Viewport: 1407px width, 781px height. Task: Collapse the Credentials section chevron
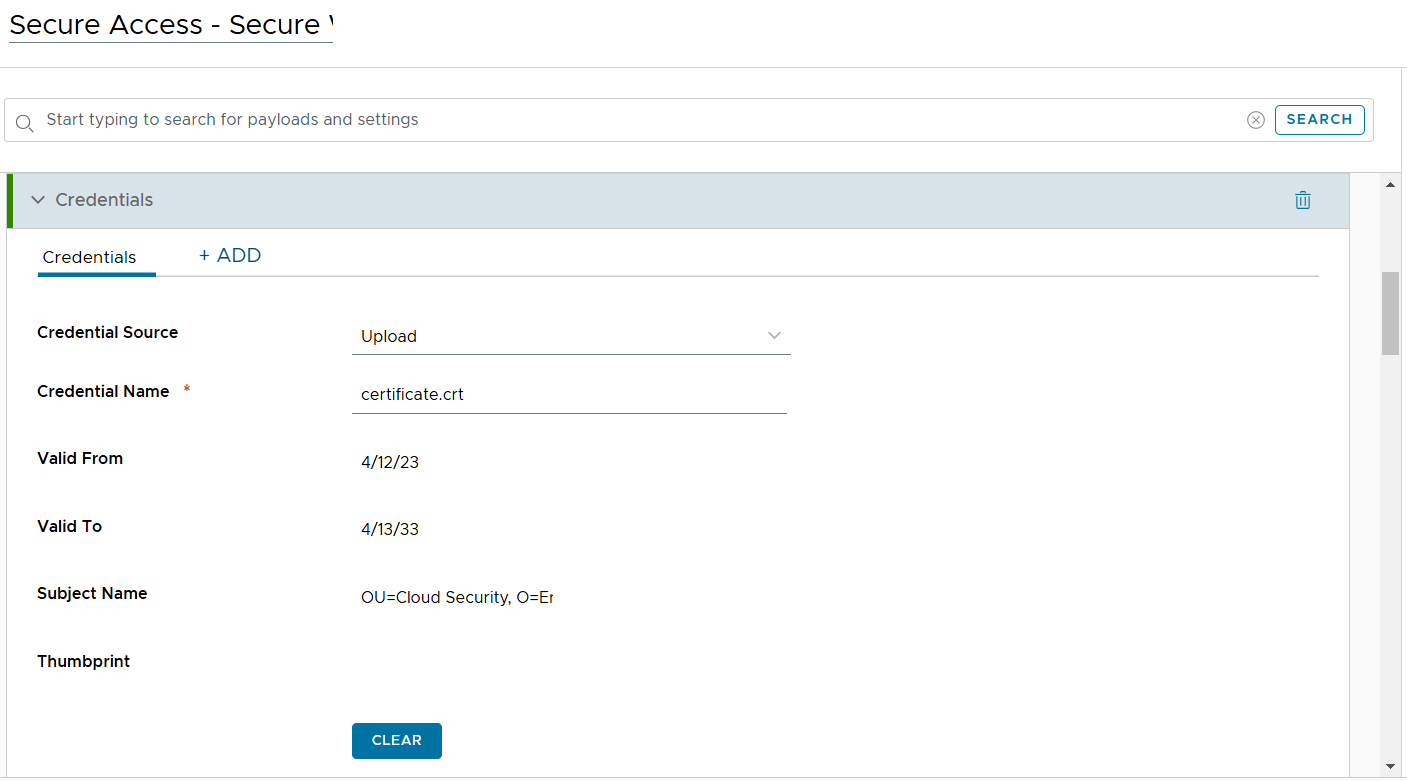point(38,200)
